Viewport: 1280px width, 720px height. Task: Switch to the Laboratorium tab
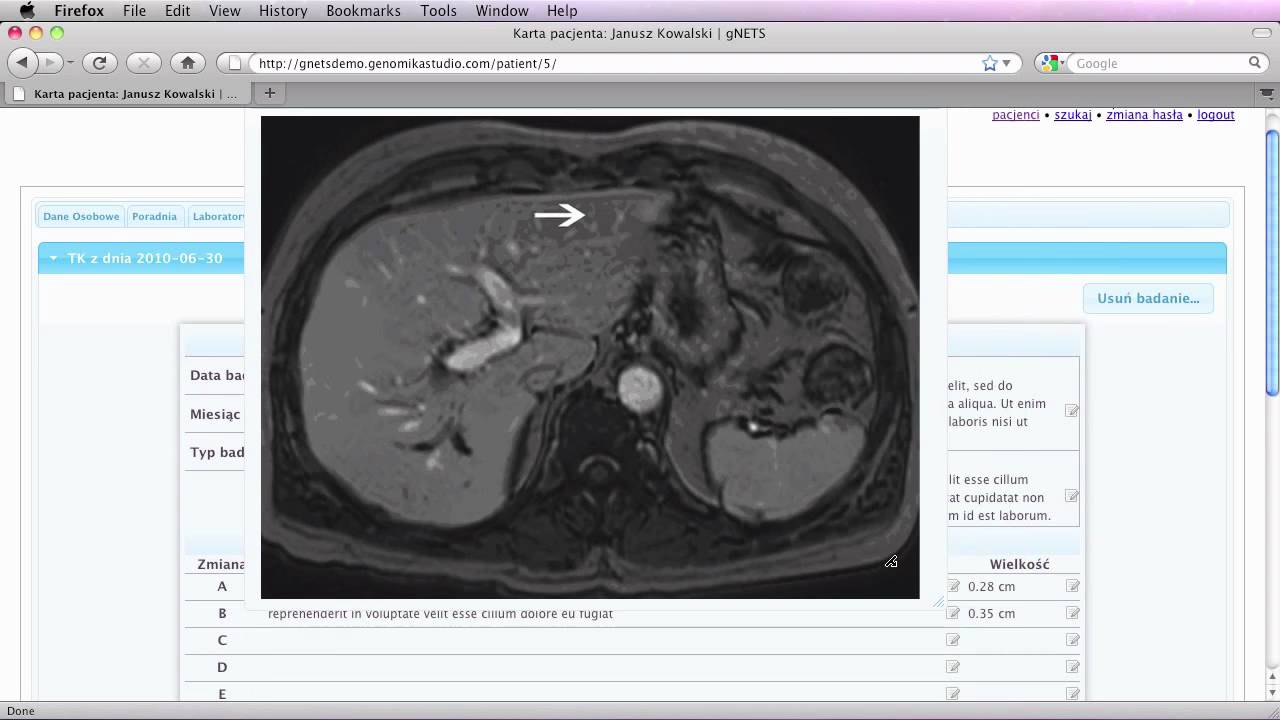pos(218,216)
